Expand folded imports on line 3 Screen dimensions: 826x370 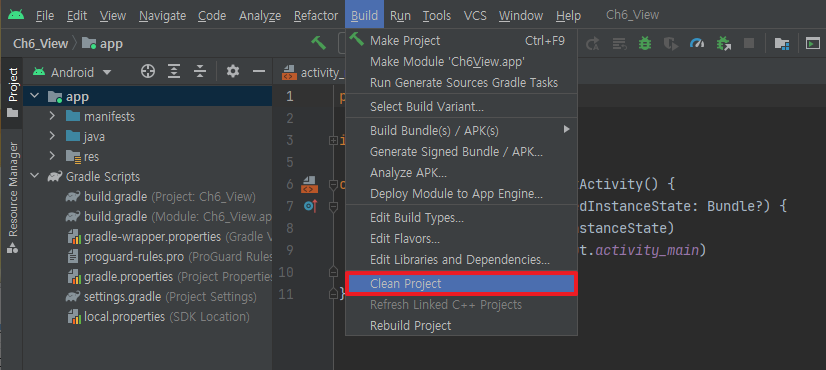click(x=333, y=141)
